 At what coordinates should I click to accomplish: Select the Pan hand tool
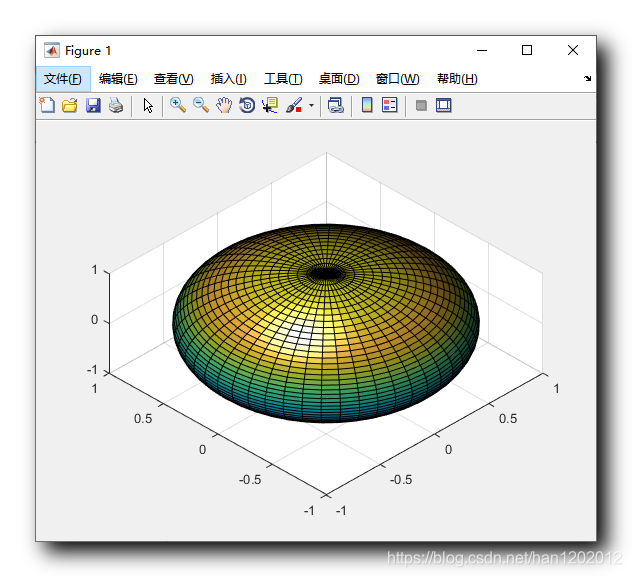coord(224,106)
